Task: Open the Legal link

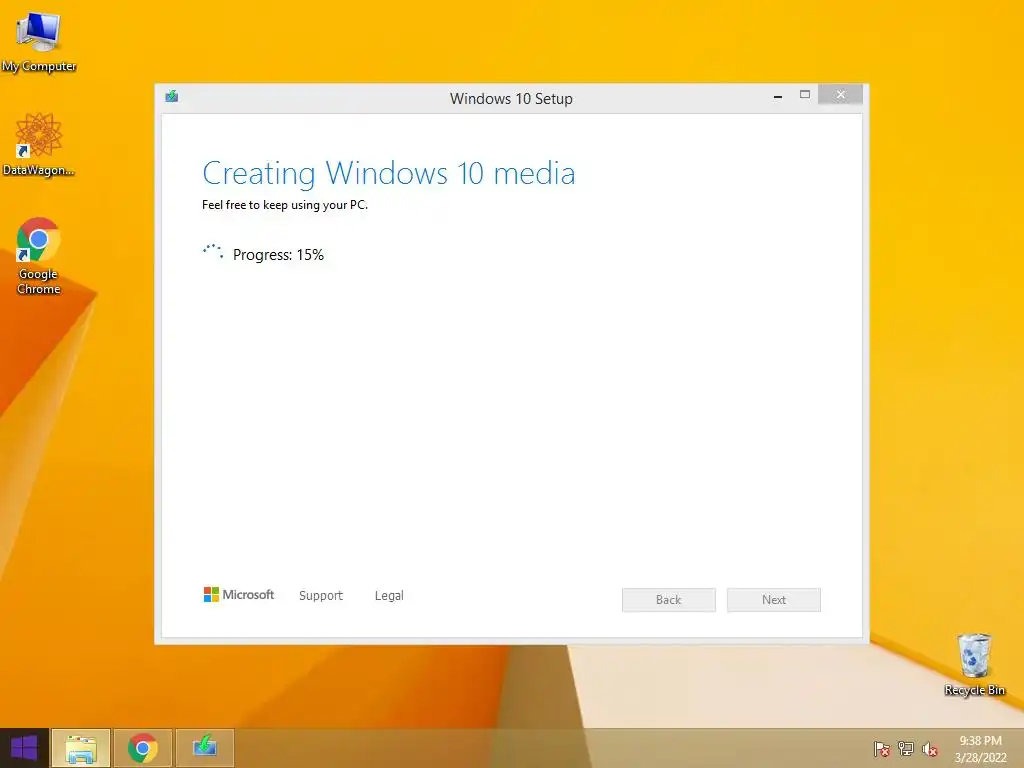Action: click(389, 596)
